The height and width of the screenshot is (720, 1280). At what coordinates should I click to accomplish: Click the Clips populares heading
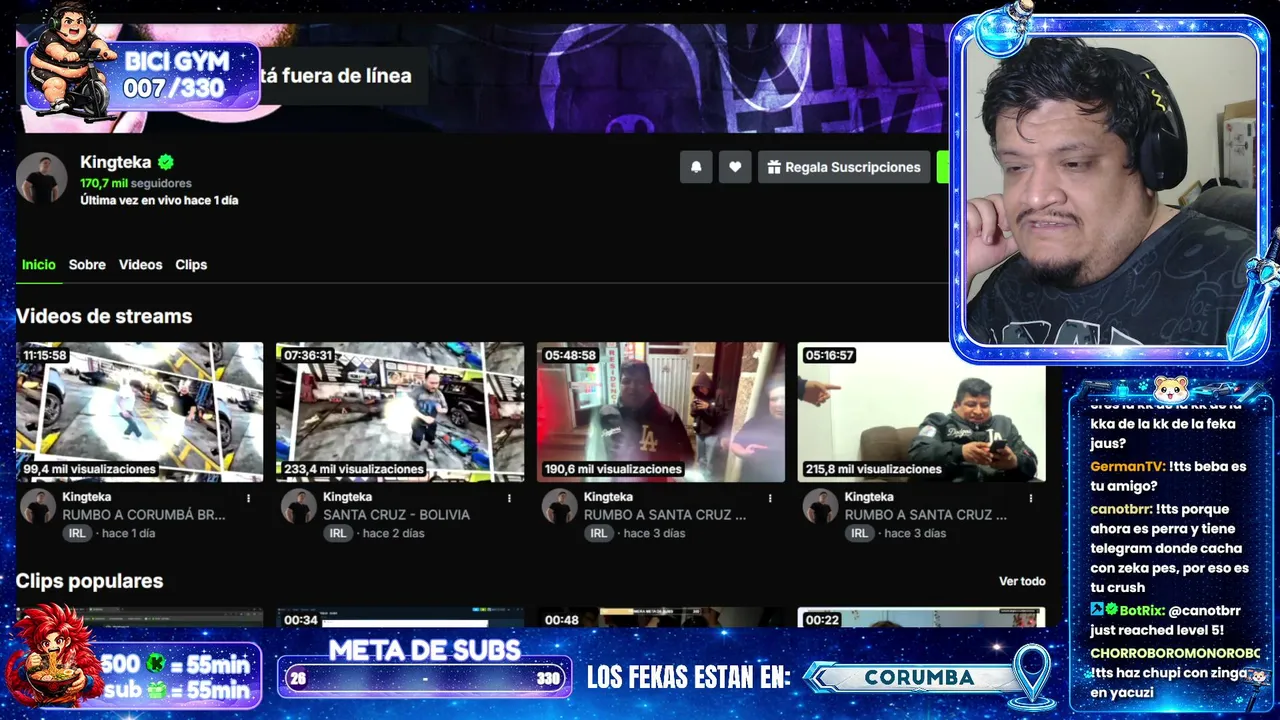coord(89,581)
